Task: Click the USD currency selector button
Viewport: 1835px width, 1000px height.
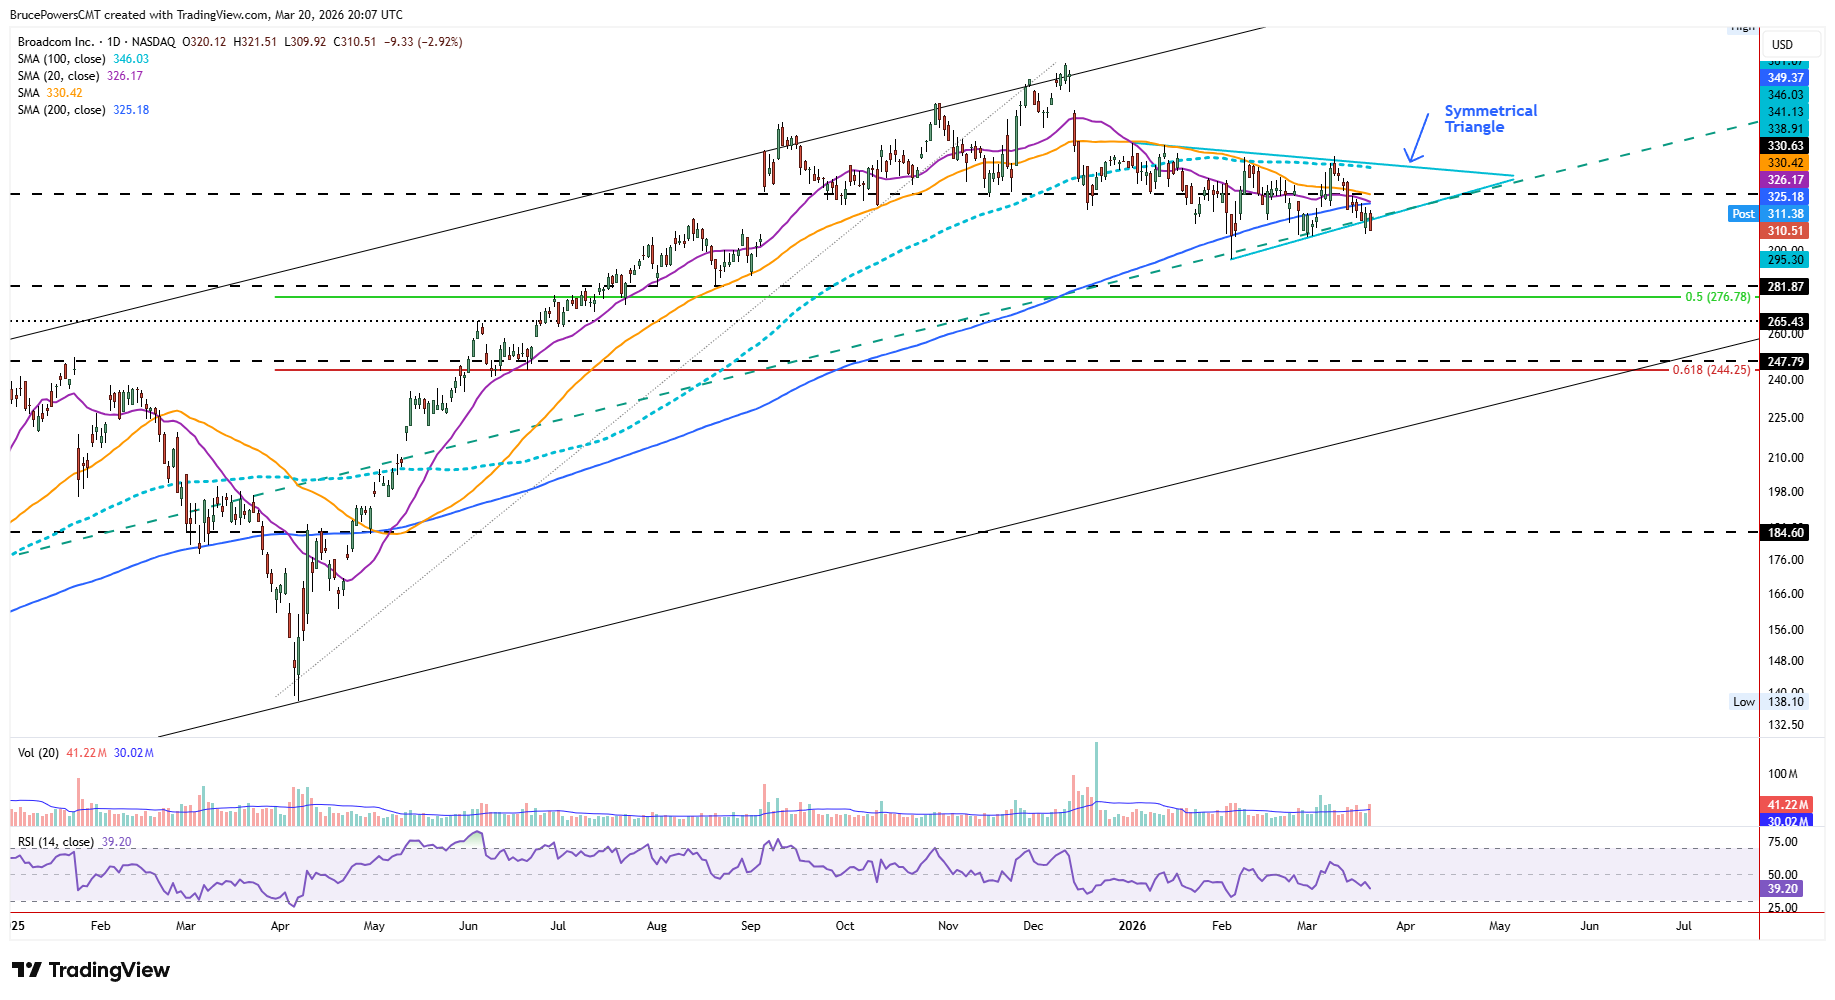Action: pyautogui.click(x=1782, y=44)
